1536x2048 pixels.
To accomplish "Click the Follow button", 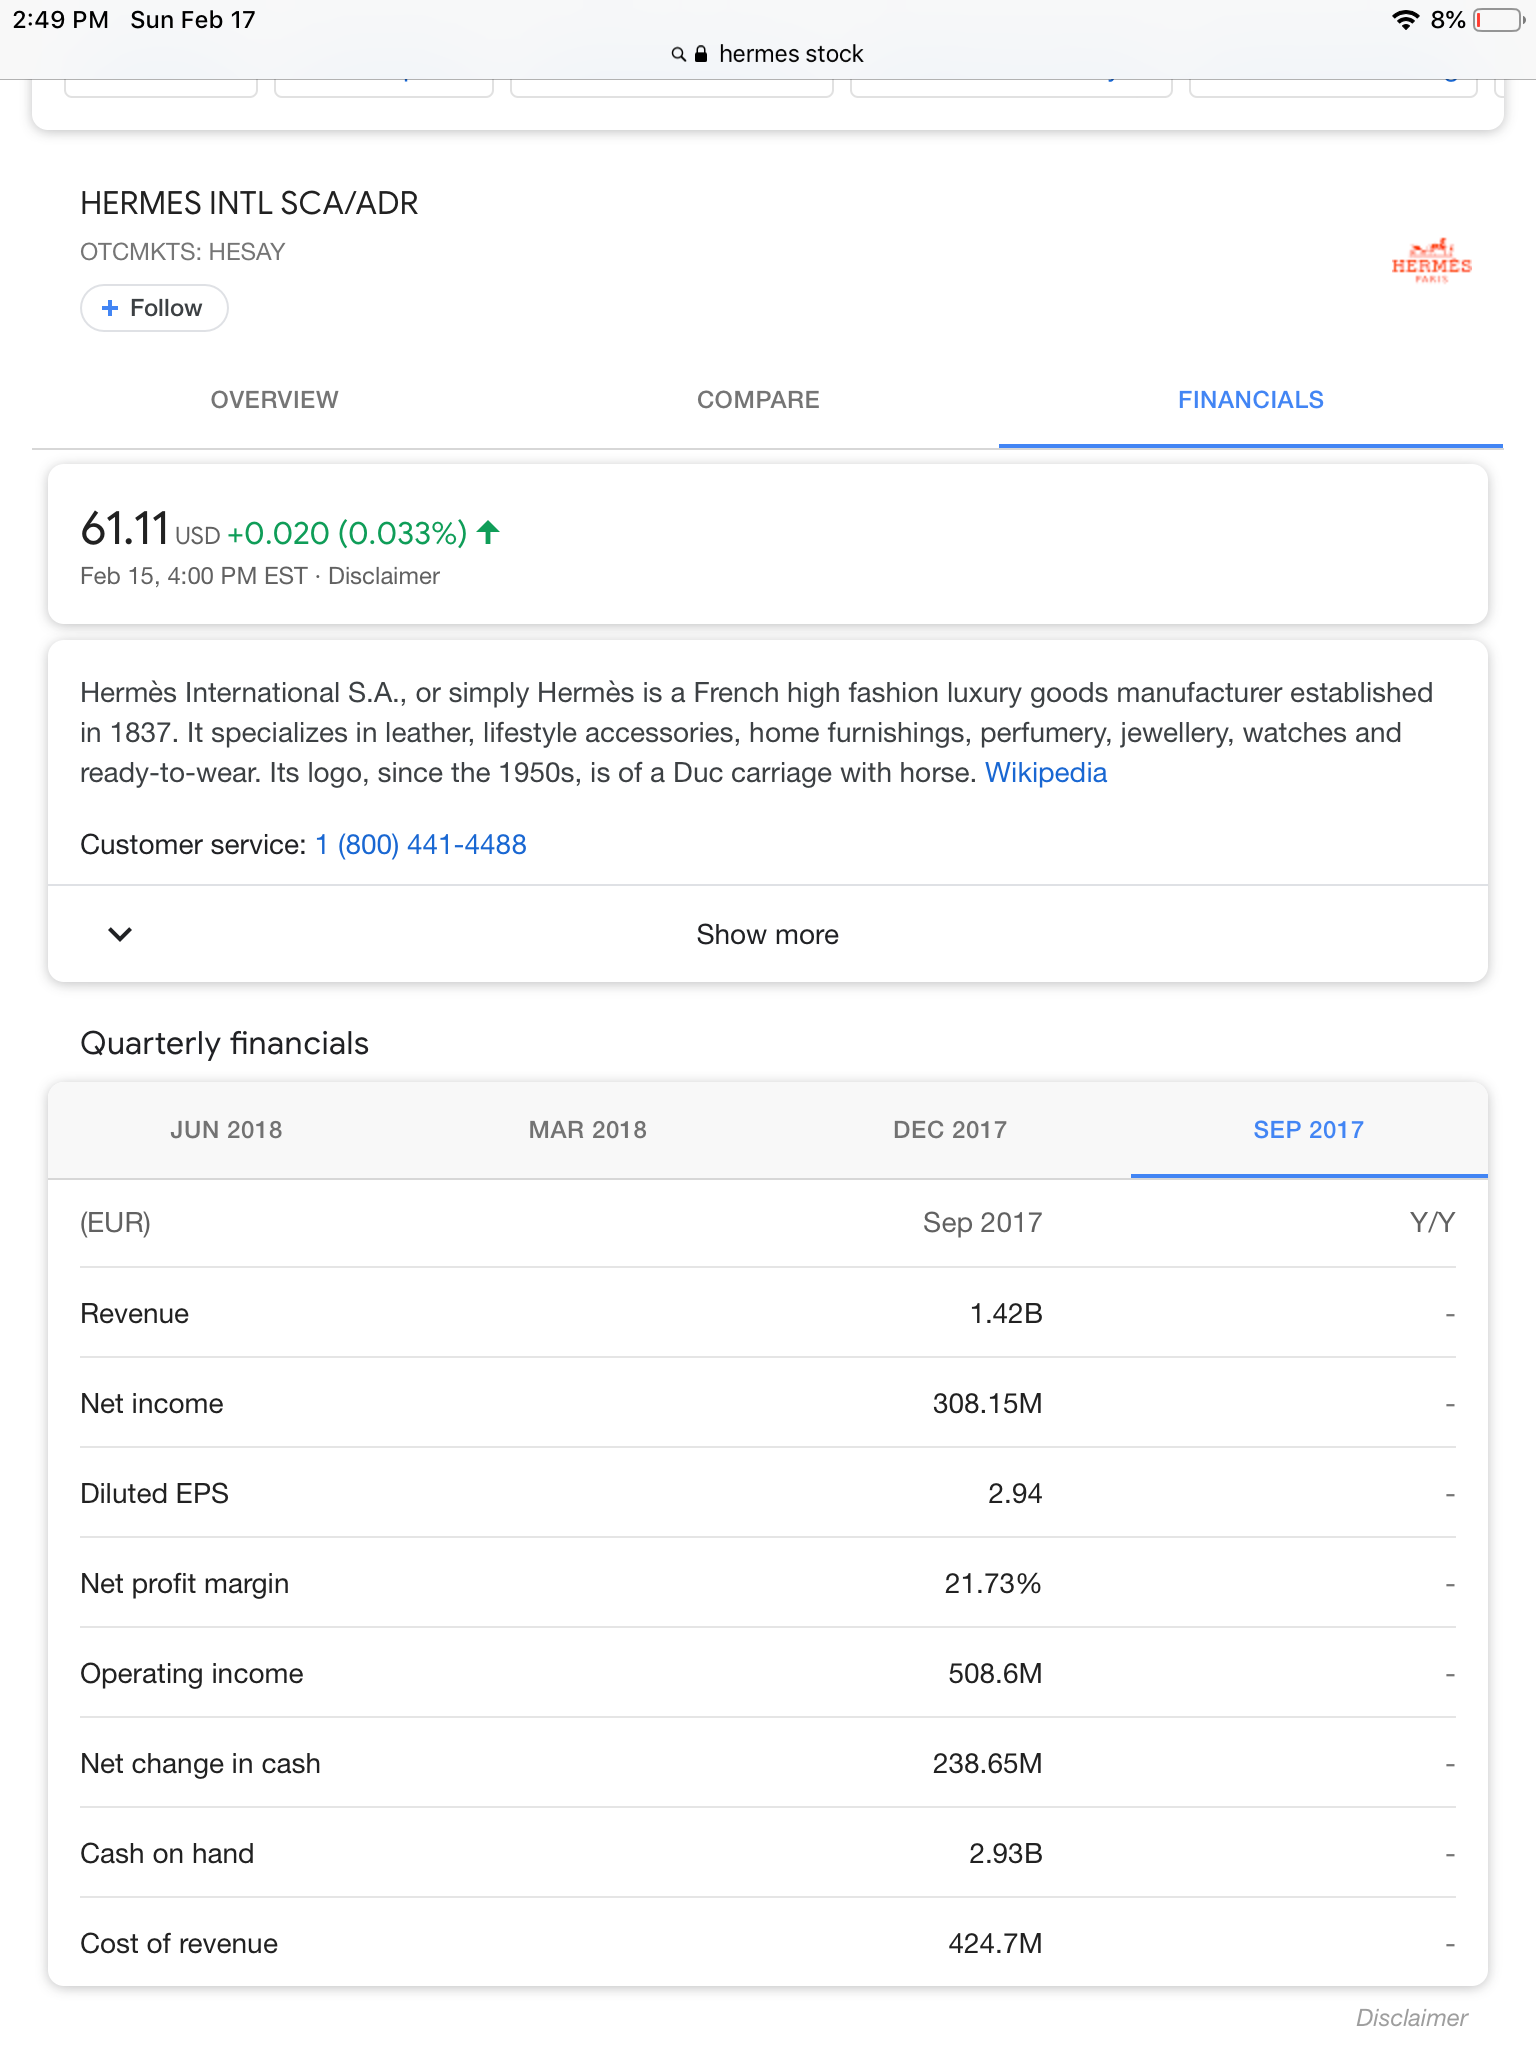I will click(x=154, y=308).
